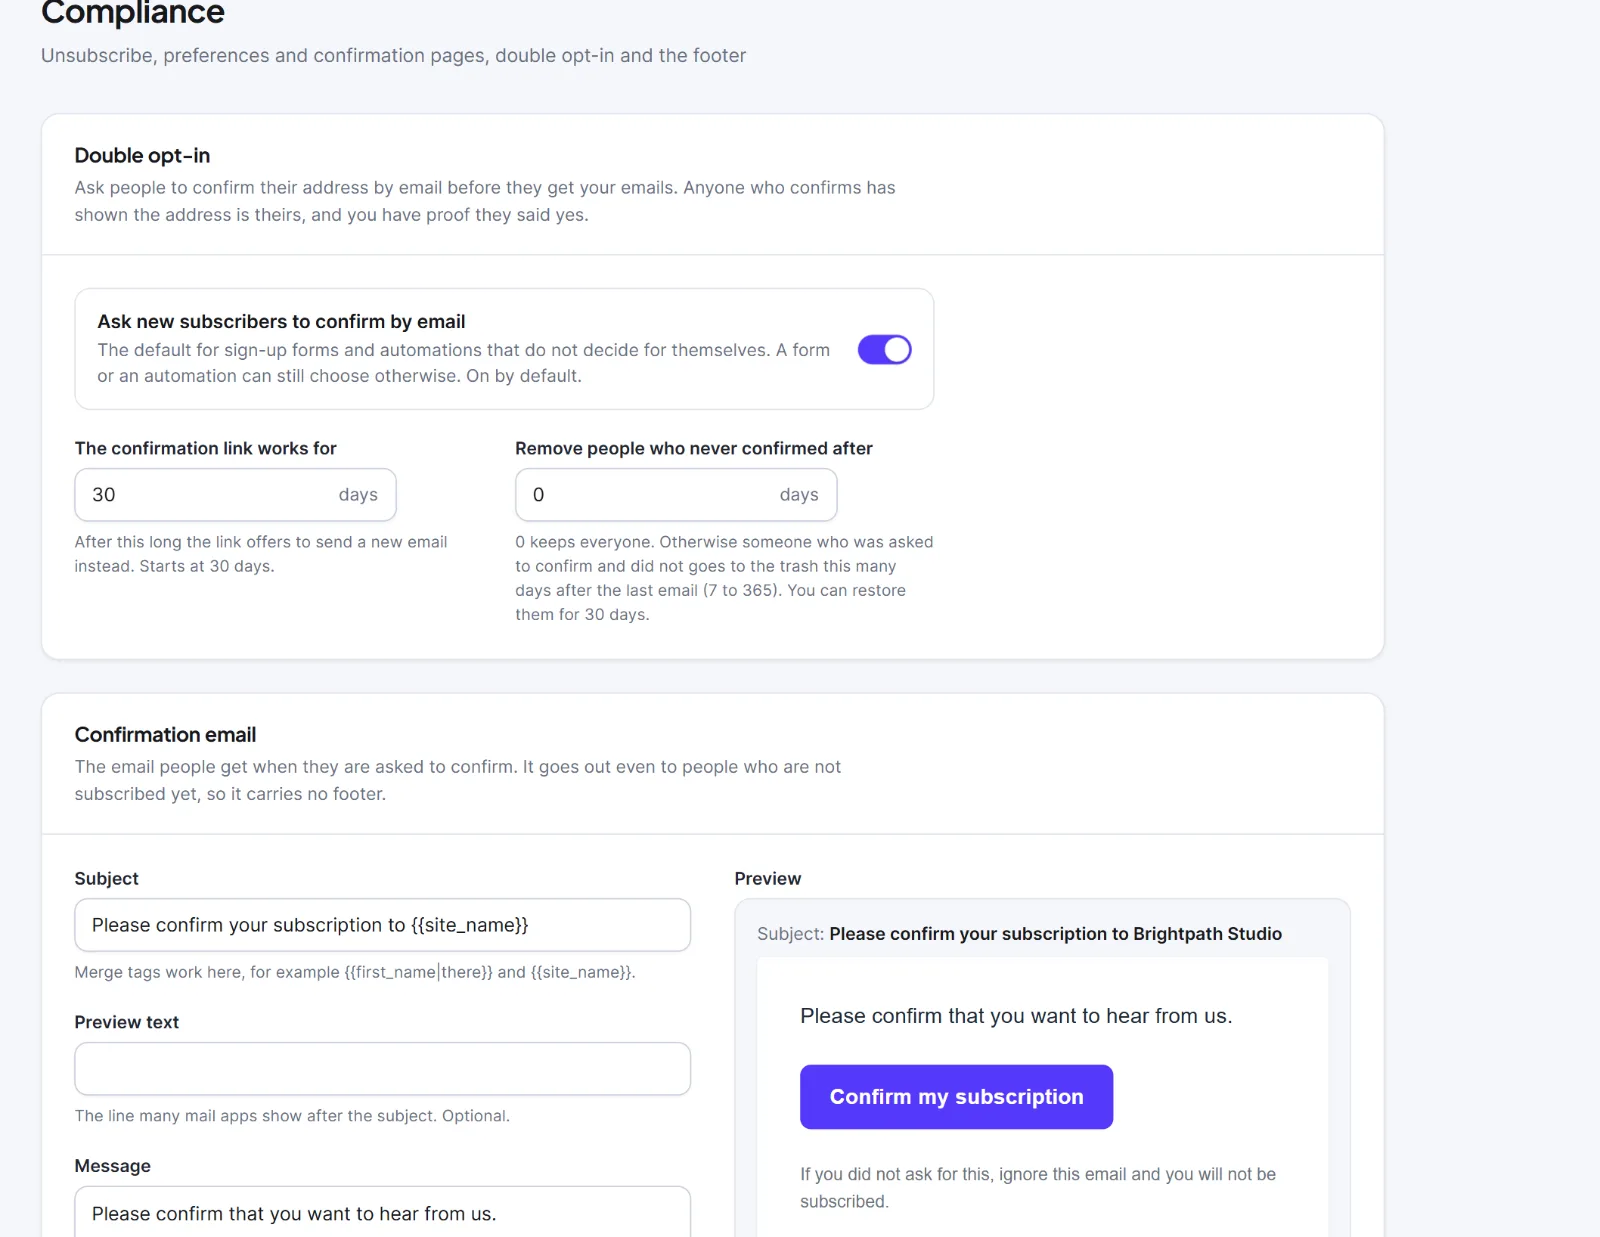Click the "Remove people who never confirmed after" label

(x=694, y=448)
